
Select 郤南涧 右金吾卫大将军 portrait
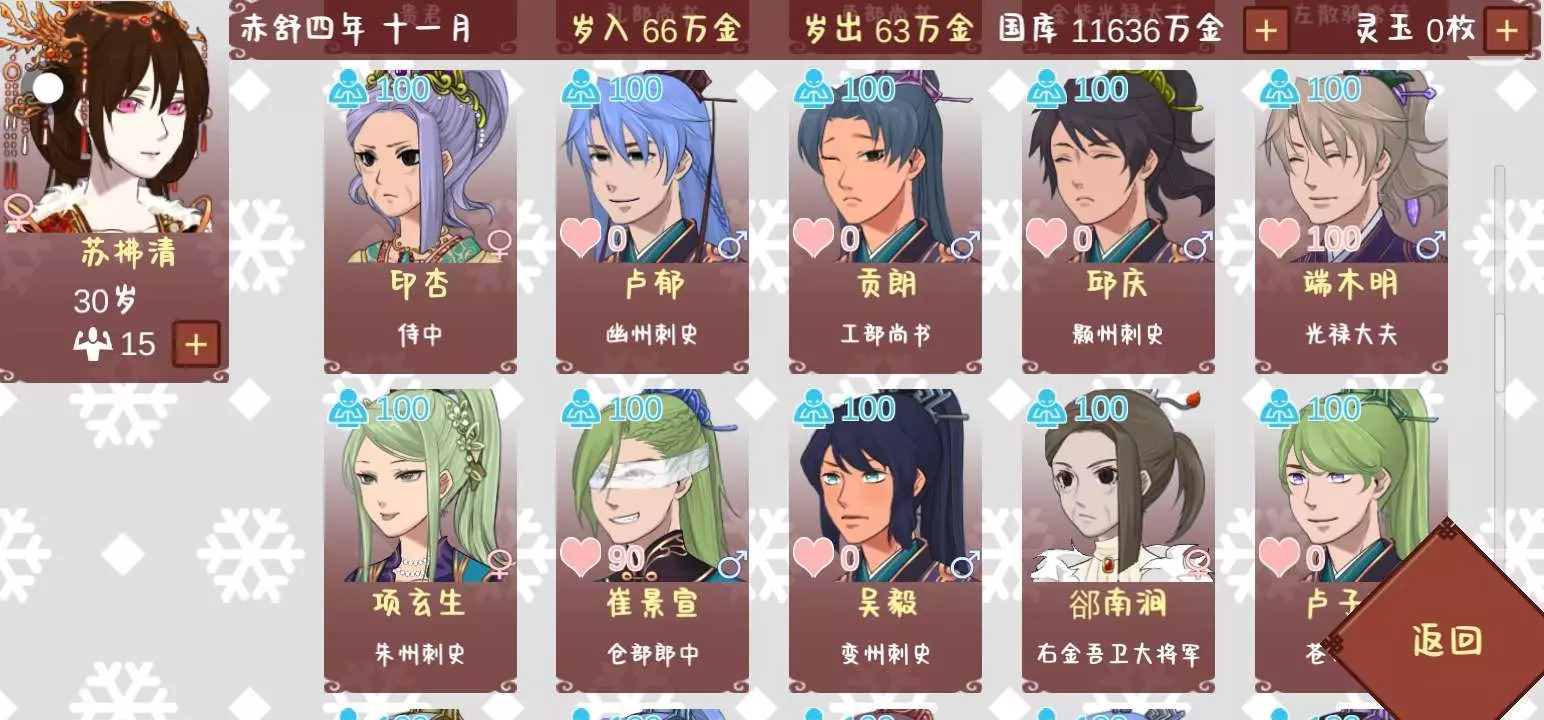pyautogui.click(x=1118, y=485)
